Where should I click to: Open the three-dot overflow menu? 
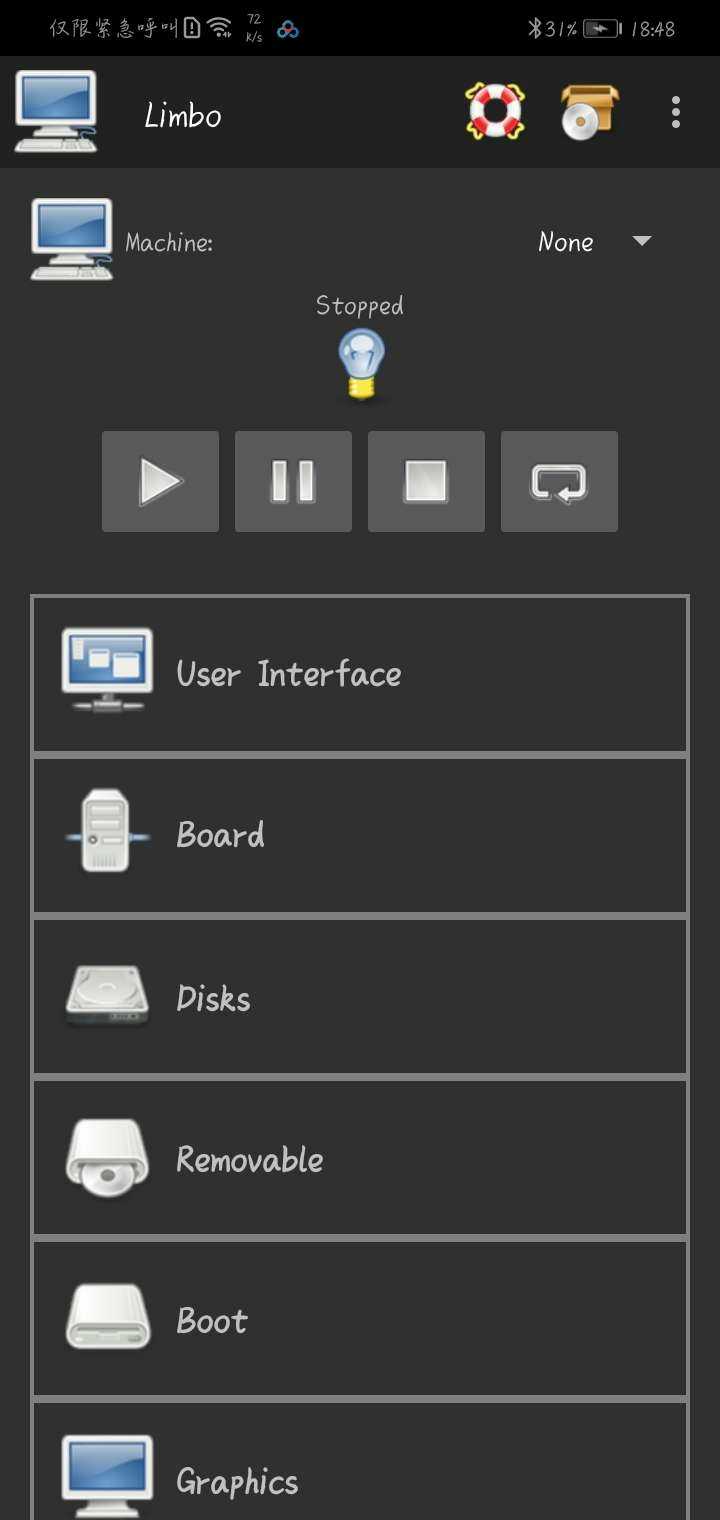[676, 112]
